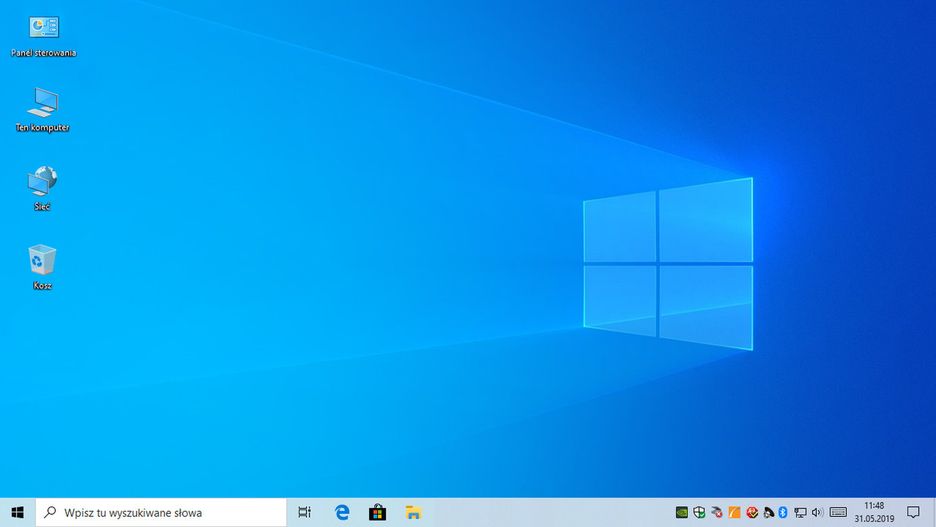This screenshot has width=936, height=527.
Task: Open Task View from the taskbar
Action: pyautogui.click(x=305, y=512)
